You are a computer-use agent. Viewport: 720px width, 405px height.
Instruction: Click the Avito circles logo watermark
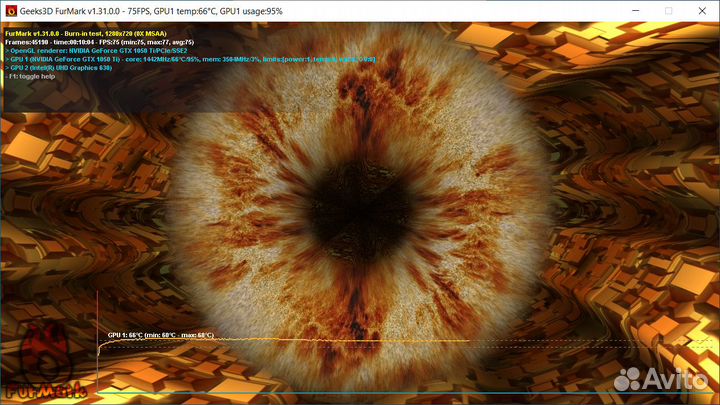(x=630, y=379)
